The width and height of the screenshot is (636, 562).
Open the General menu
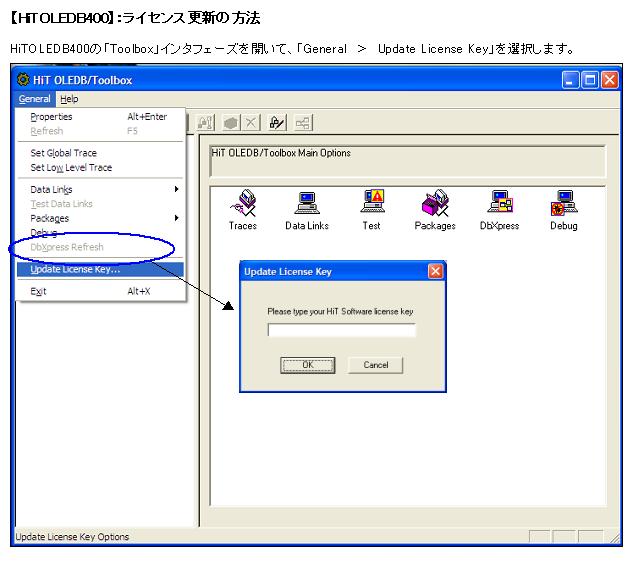34,99
